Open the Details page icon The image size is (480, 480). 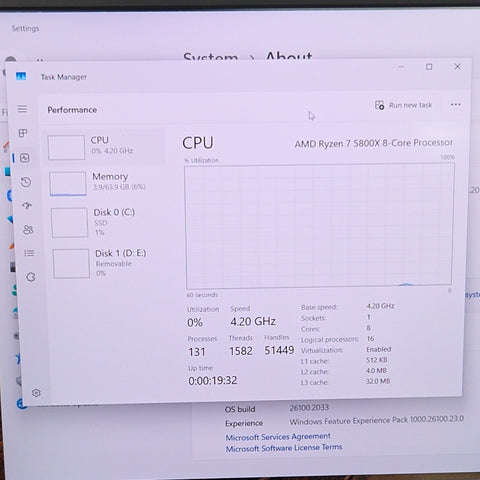[x=29, y=253]
